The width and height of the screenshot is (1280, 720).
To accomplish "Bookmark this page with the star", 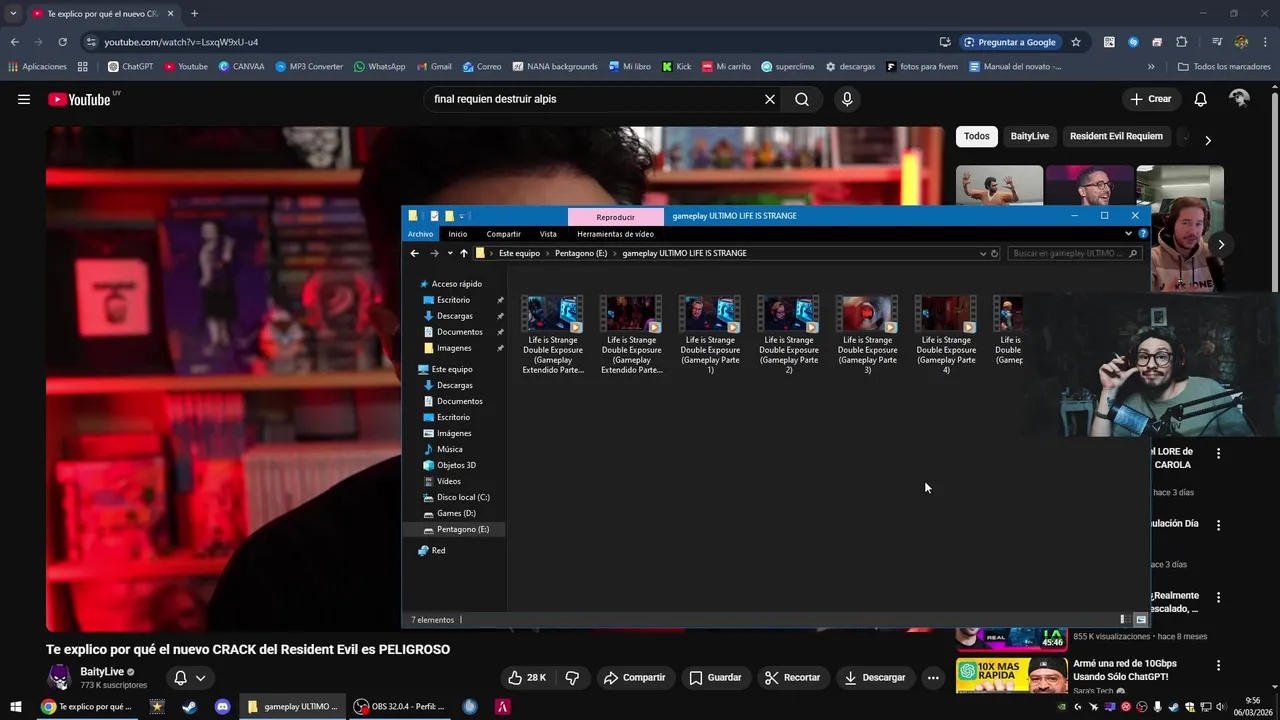I will click(1076, 42).
